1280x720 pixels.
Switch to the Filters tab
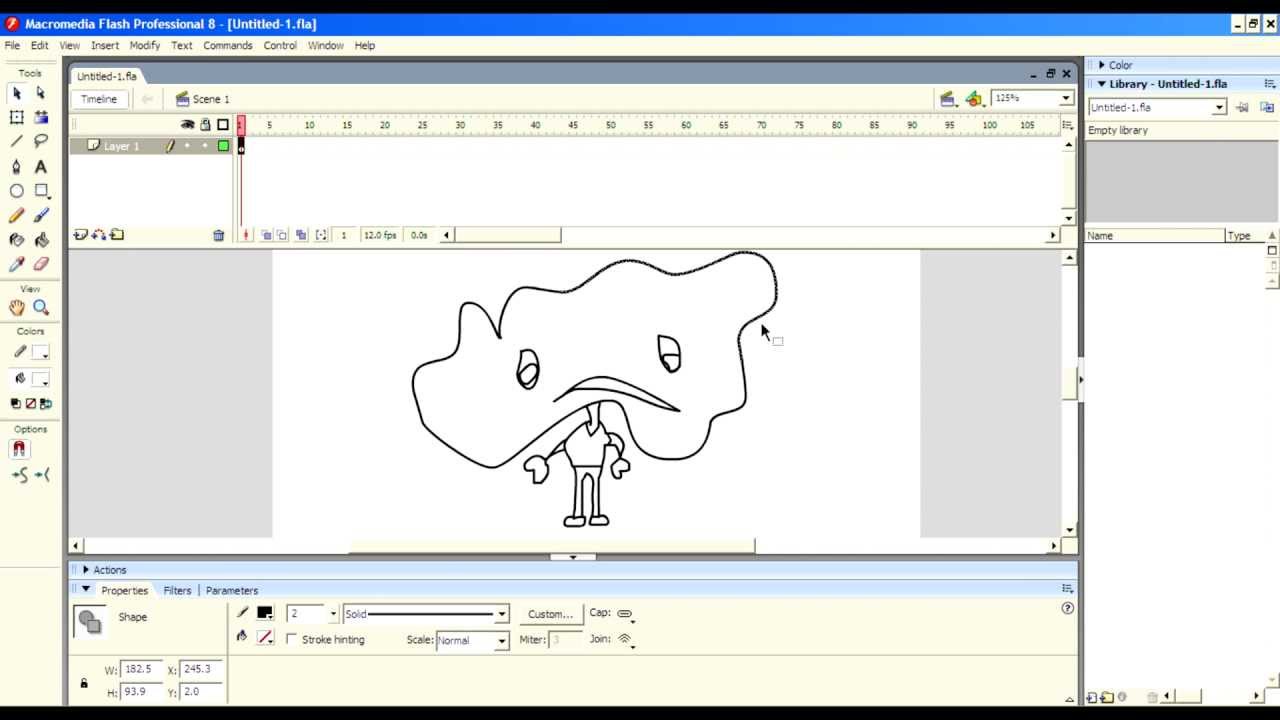pos(177,591)
